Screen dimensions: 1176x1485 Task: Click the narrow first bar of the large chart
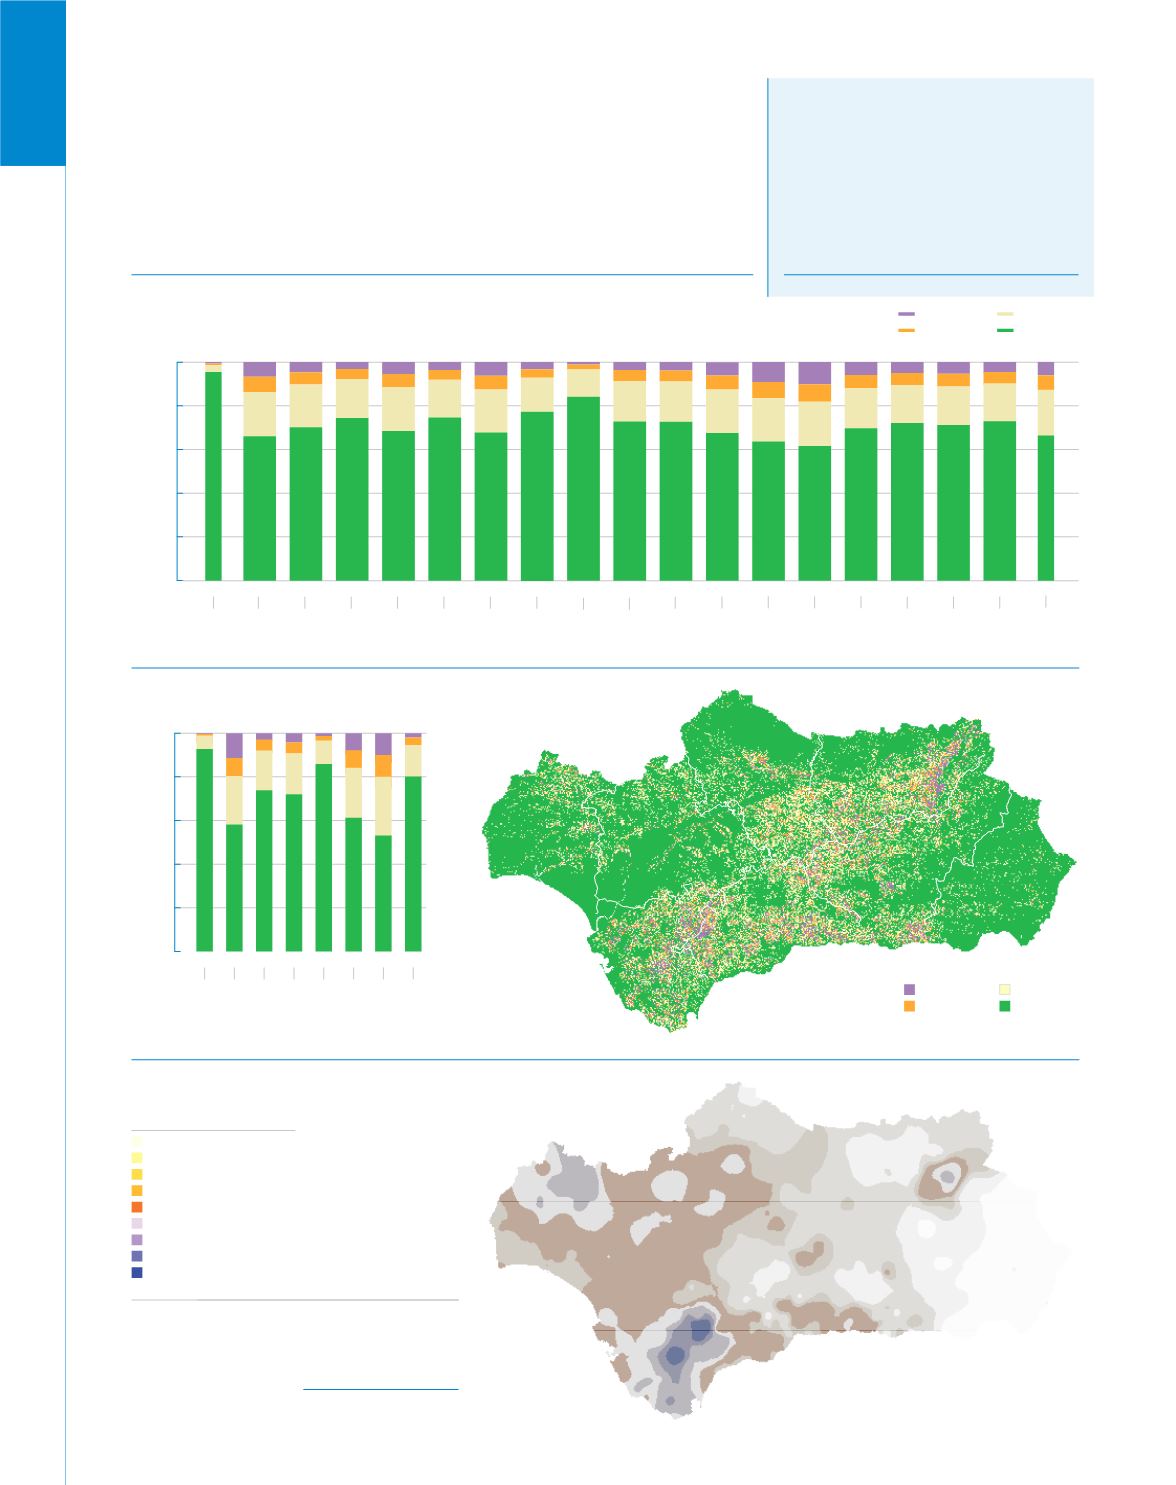(213, 475)
